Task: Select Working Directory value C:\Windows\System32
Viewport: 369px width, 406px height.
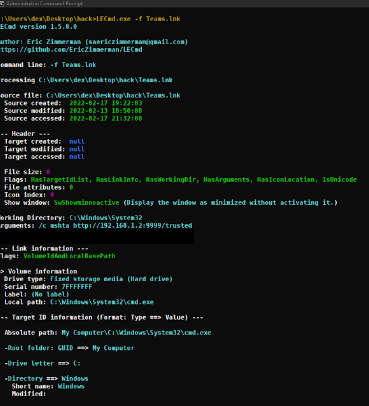Action: [106, 218]
